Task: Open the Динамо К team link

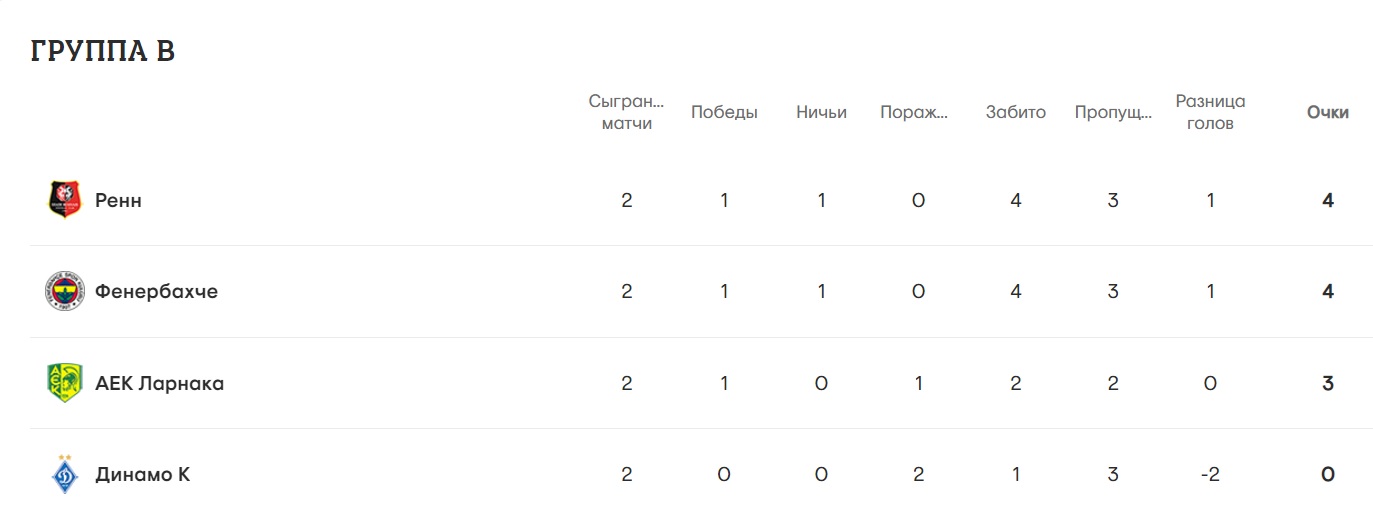Action: pyautogui.click(x=142, y=474)
